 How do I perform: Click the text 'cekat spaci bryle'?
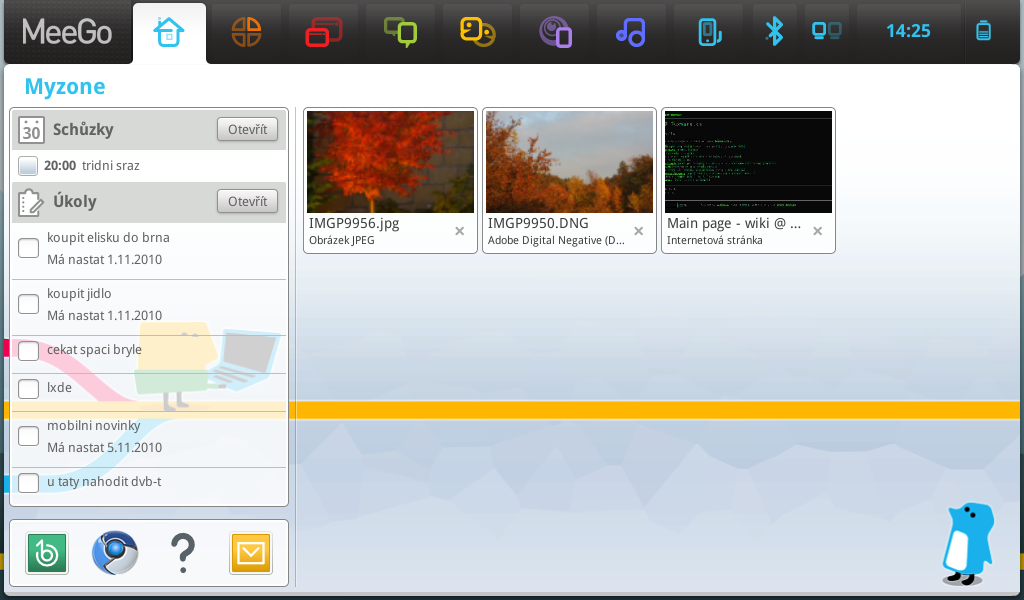pyautogui.click(x=94, y=350)
